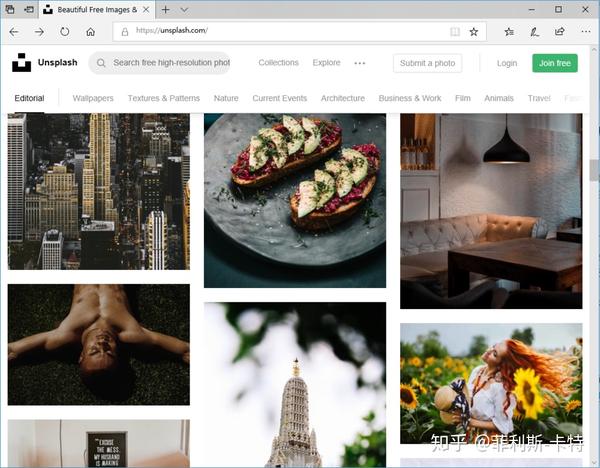Open the city skyscrapers photo
Screen dimensions: 600x468
click(x=99, y=191)
